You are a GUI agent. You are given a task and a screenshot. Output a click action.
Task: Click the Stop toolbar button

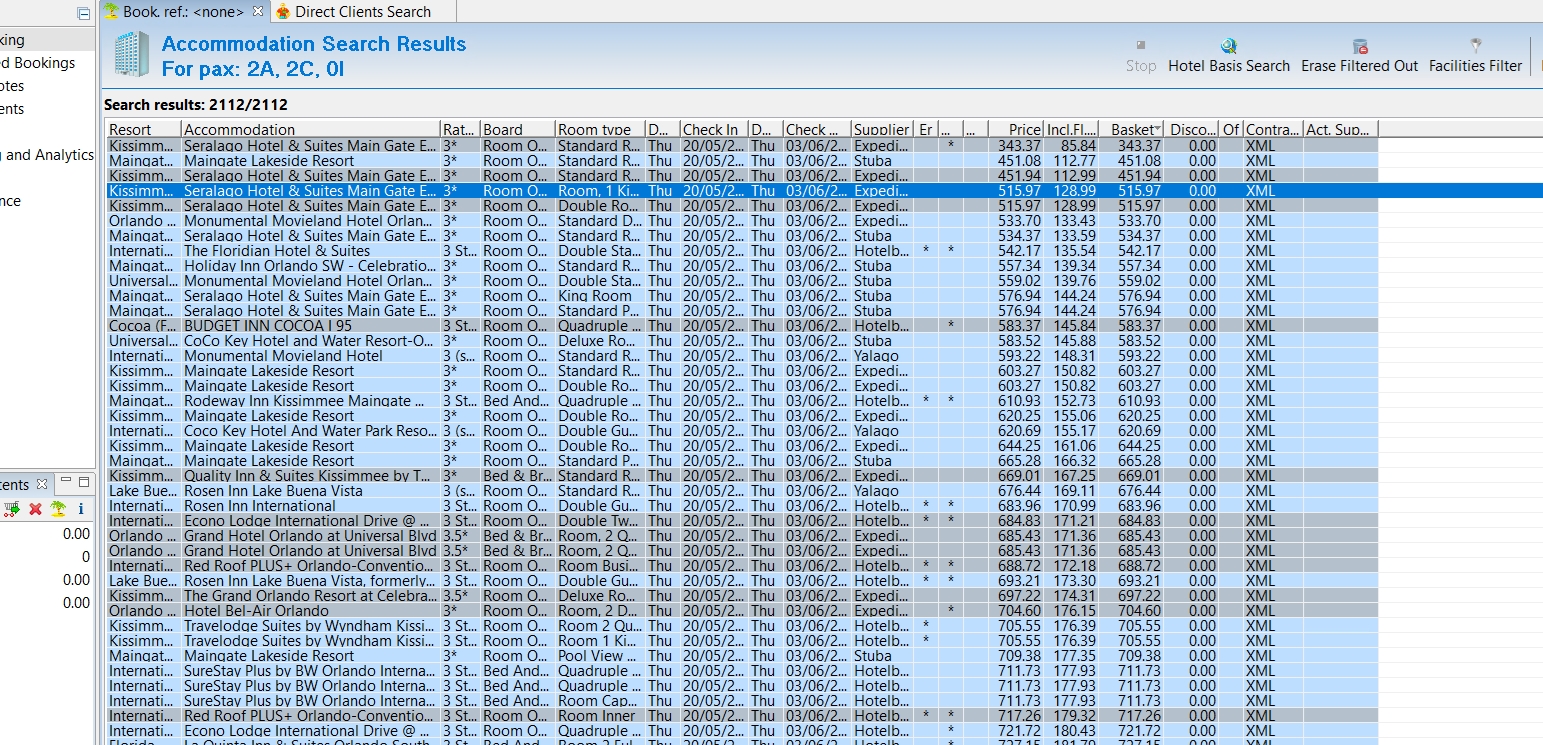click(x=1141, y=56)
